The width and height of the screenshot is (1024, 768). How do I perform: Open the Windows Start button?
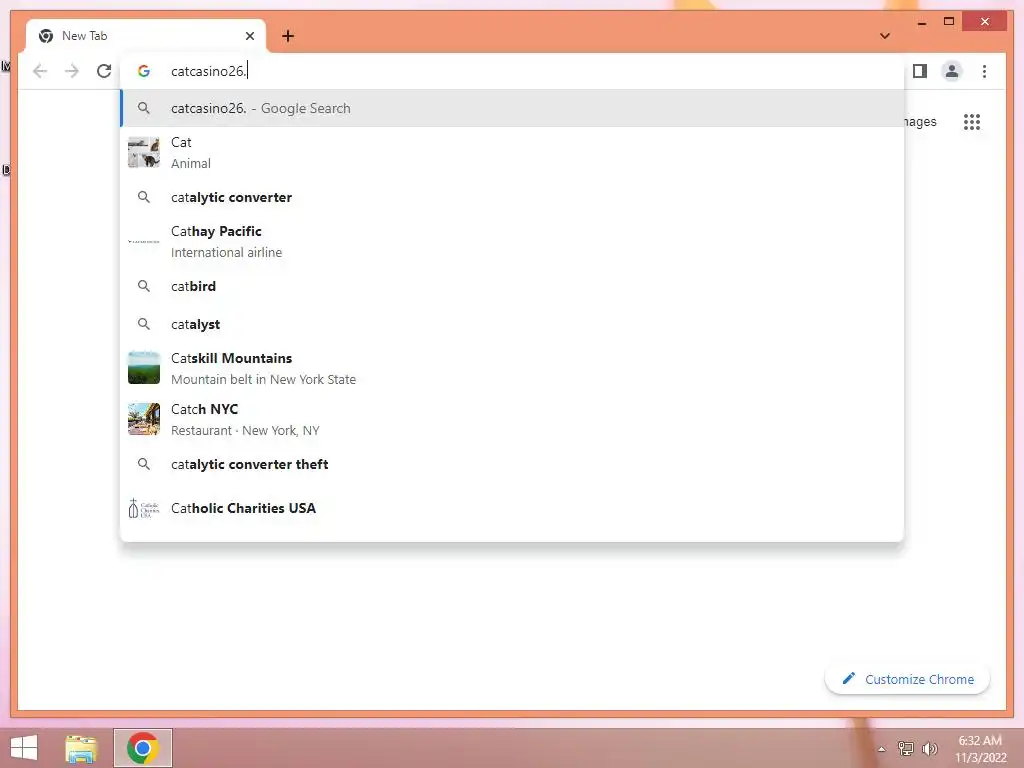coord(24,748)
